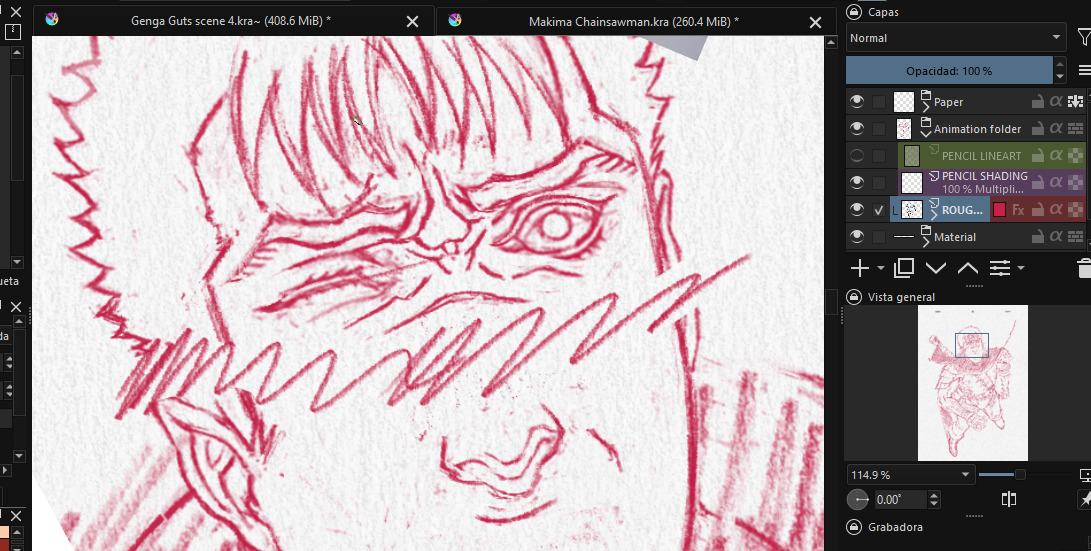Open the layers panel hamburger options menu
Viewport: 1091px width, 551px height.
pyautogui.click(x=1084, y=70)
